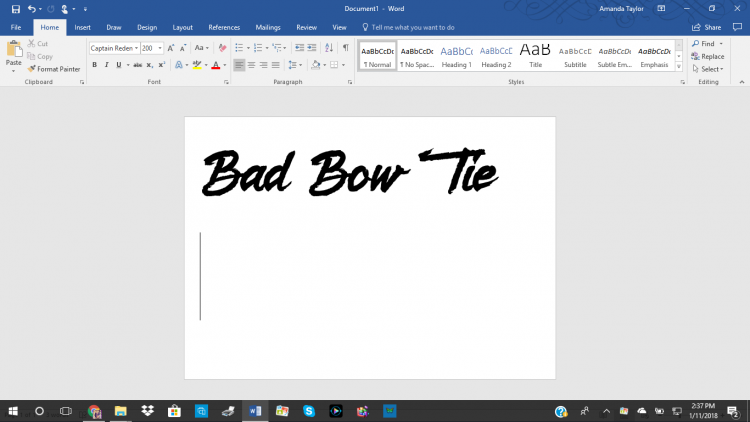Decrease the paragraph indent
Viewport: 750px width, 422px height.
click(299, 48)
